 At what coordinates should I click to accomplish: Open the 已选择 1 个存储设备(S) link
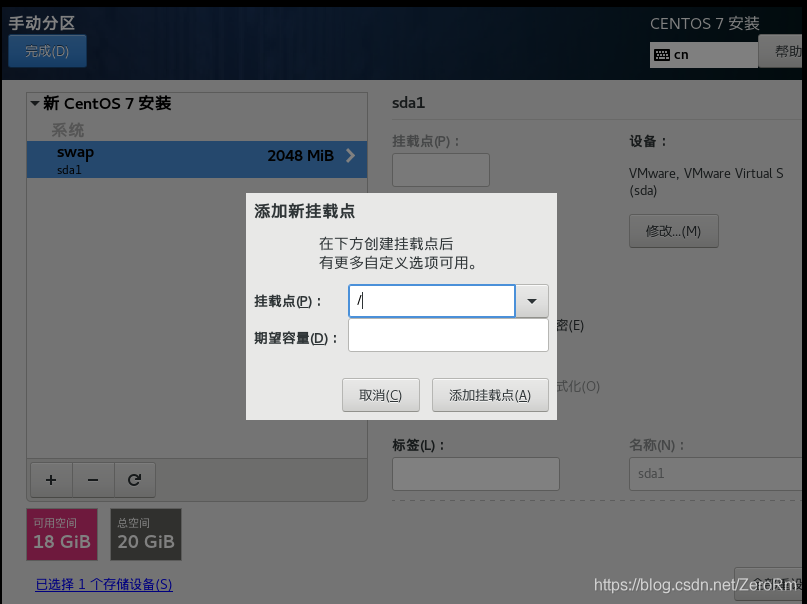(104, 584)
